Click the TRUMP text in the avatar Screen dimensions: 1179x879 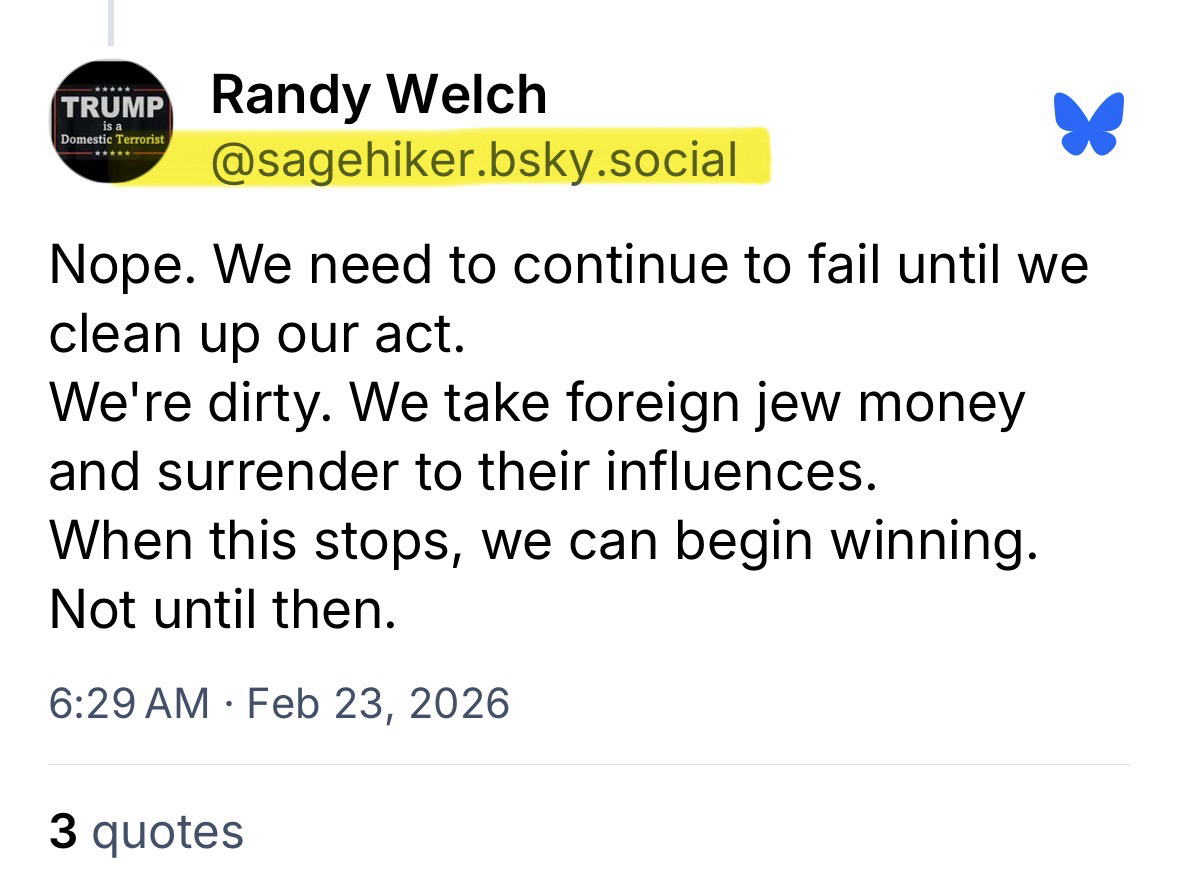113,105
